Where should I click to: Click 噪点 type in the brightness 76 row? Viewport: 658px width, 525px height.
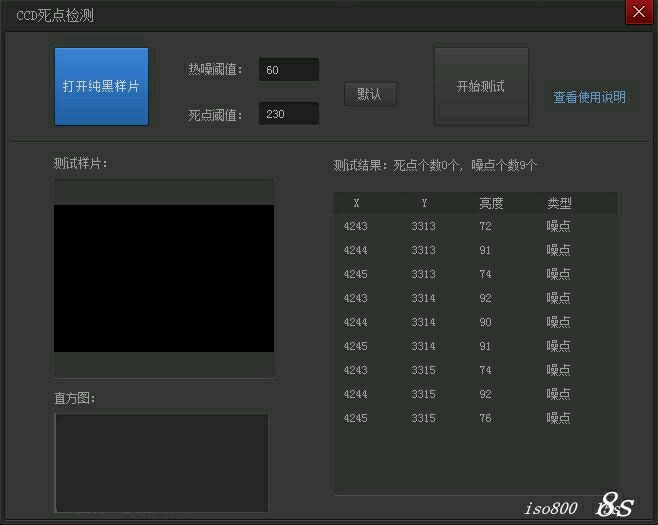click(x=558, y=418)
